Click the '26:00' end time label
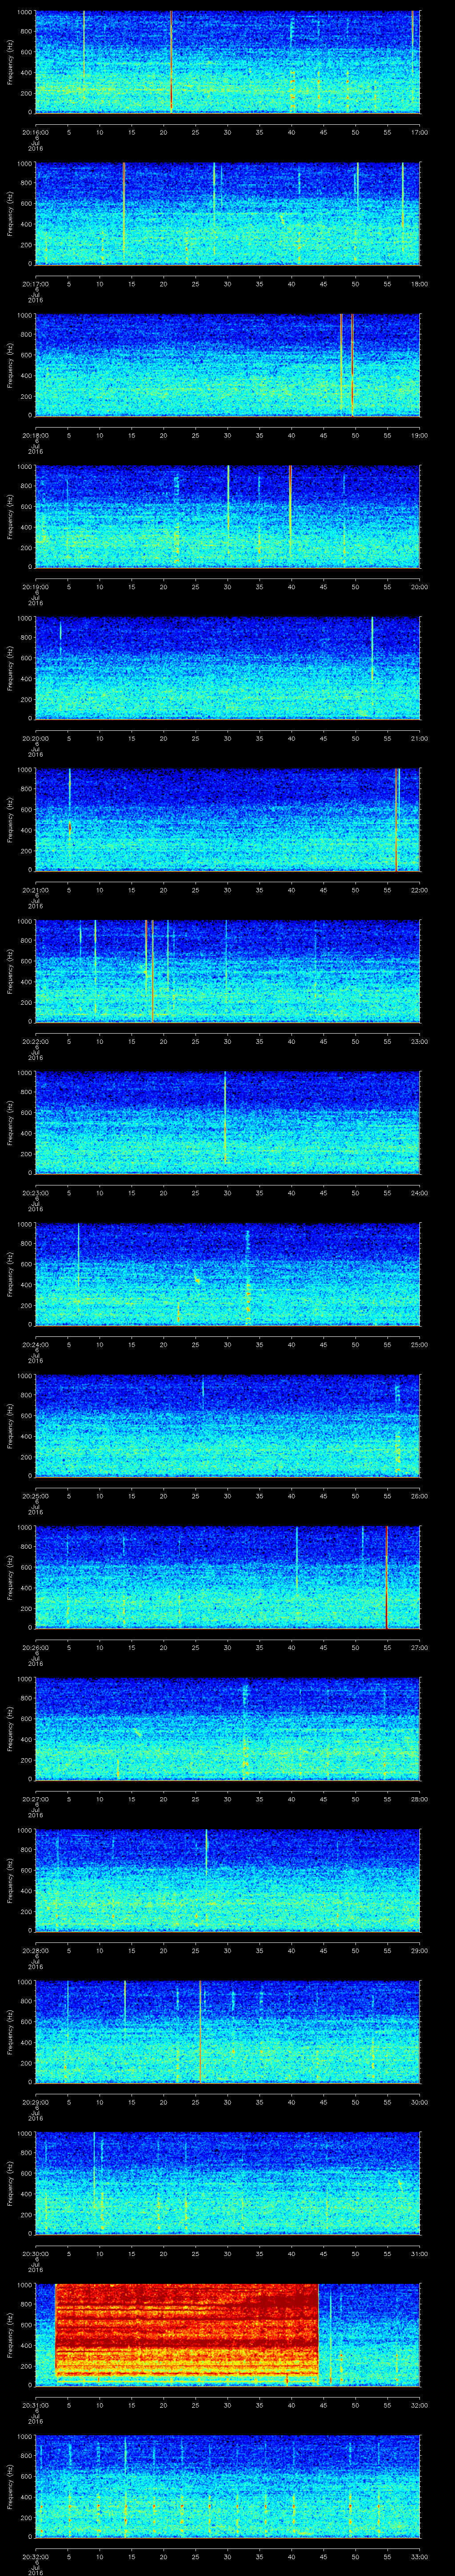Viewport: 455px width, 2576px height. tap(419, 1495)
